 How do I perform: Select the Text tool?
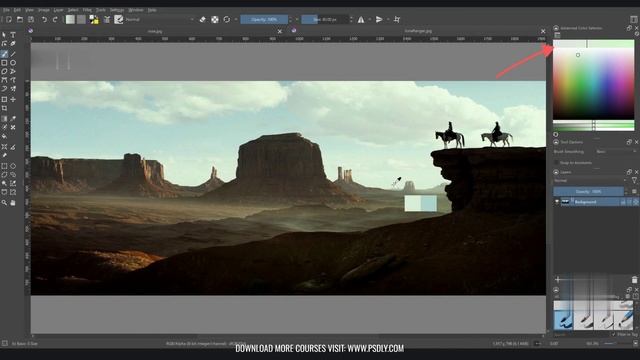point(13,35)
